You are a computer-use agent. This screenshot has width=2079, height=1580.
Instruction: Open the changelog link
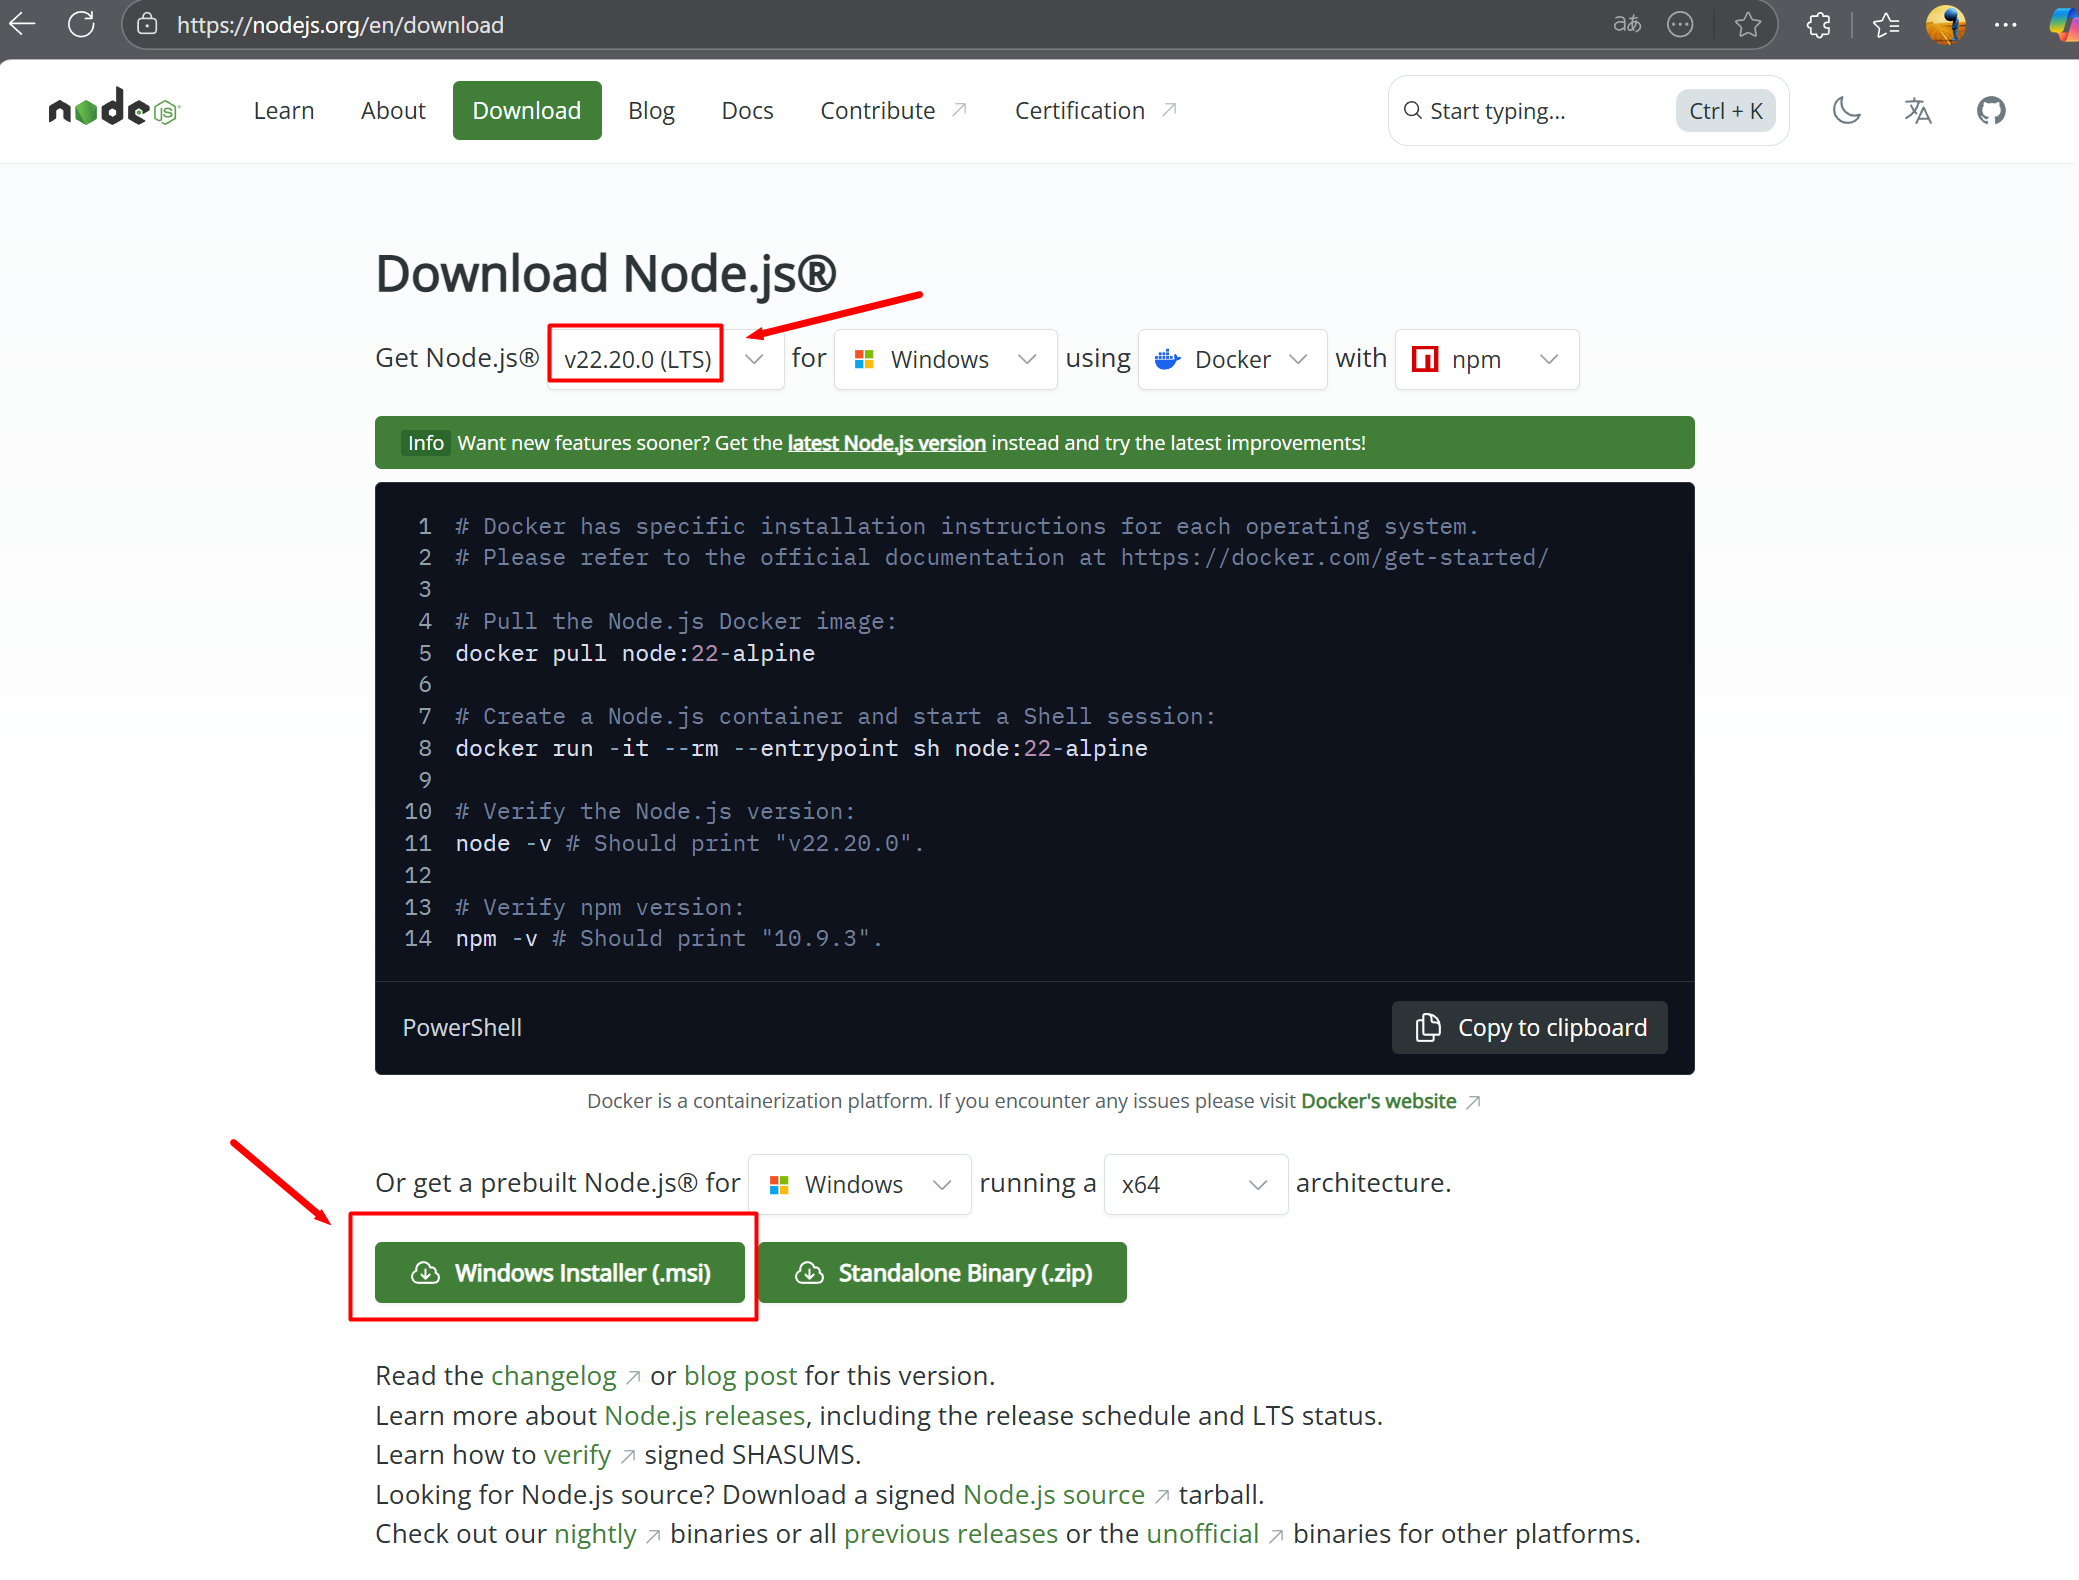(x=554, y=1376)
